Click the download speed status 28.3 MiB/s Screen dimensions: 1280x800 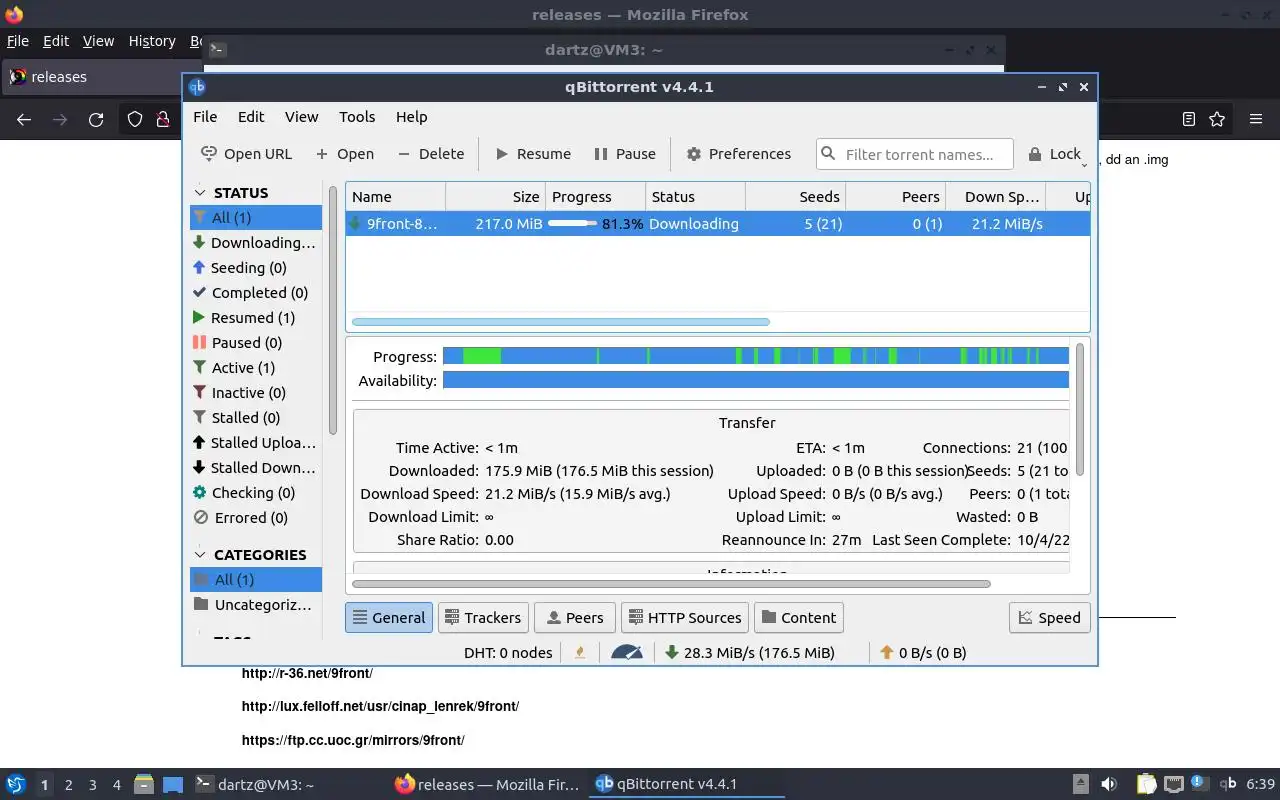750,652
